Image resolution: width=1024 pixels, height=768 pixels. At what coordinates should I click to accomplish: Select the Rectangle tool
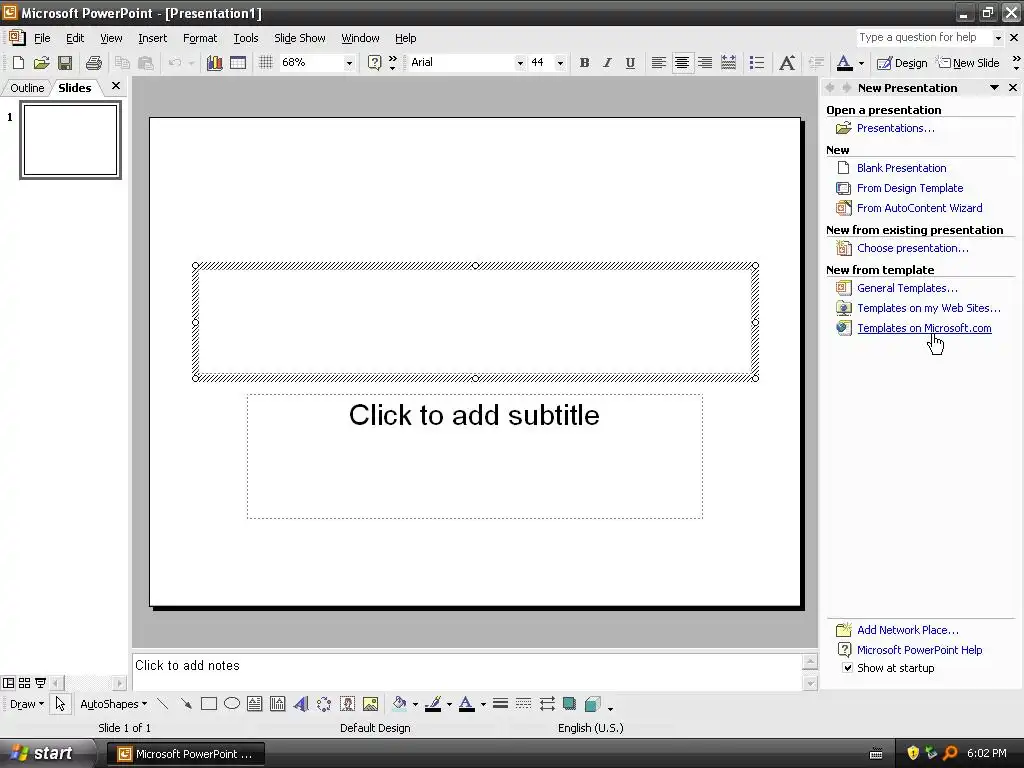pyautogui.click(x=209, y=704)
